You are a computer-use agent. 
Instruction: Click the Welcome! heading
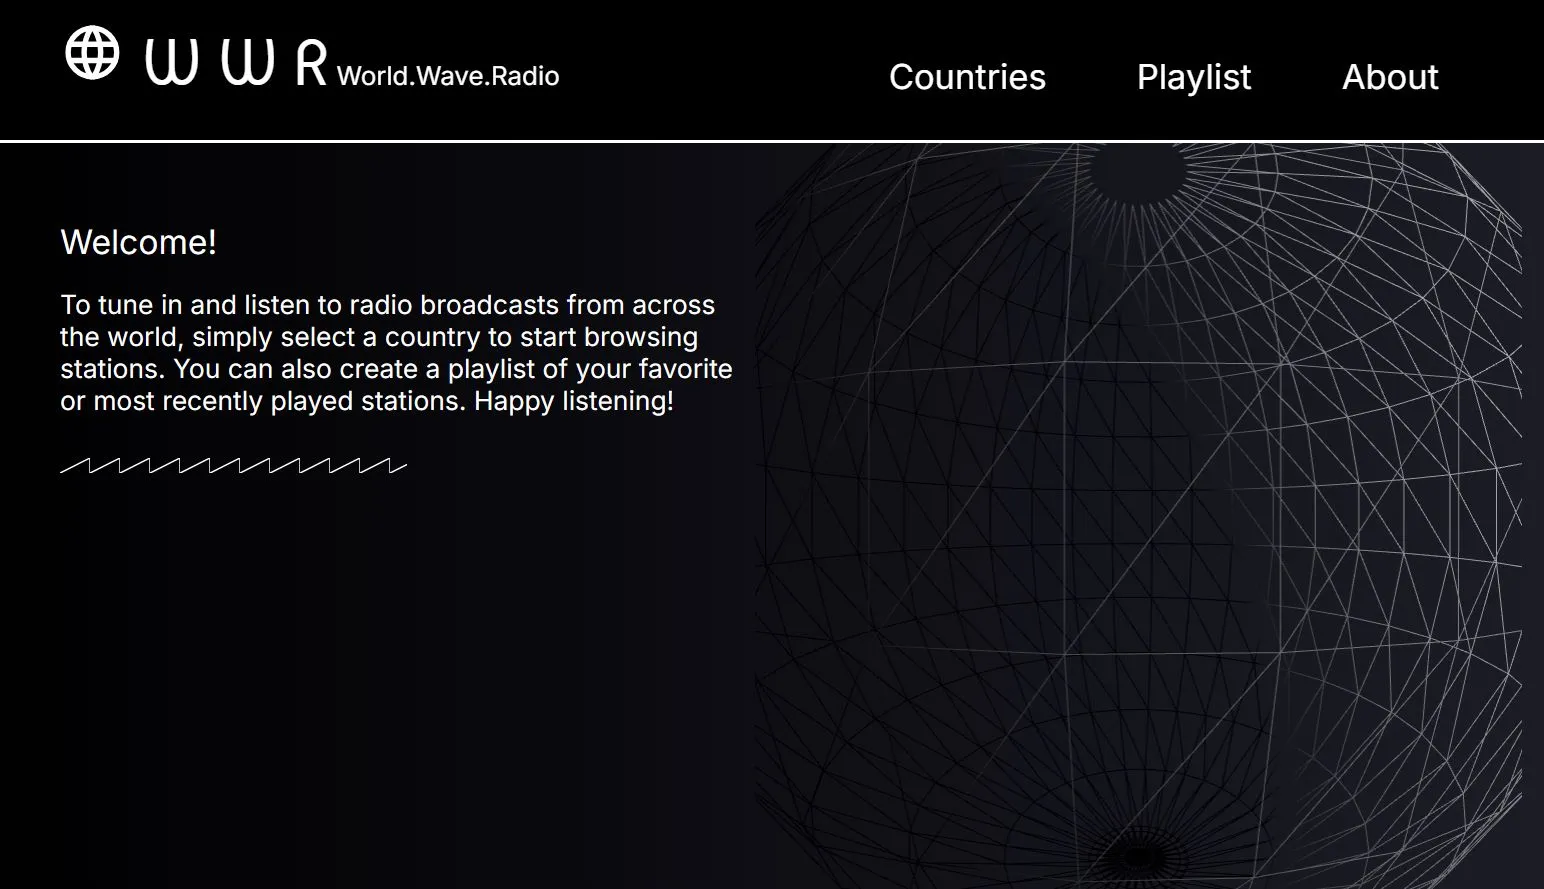click(139, 241)
